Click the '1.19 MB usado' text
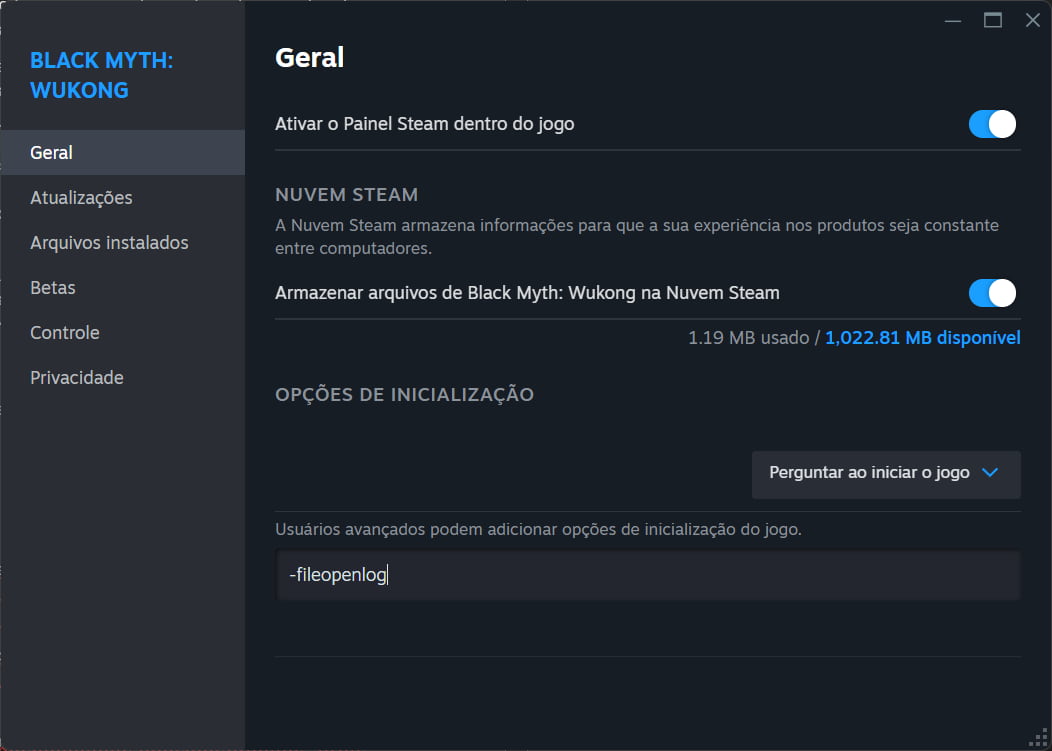The image size is (1052, 751). [x=748, y=338]
